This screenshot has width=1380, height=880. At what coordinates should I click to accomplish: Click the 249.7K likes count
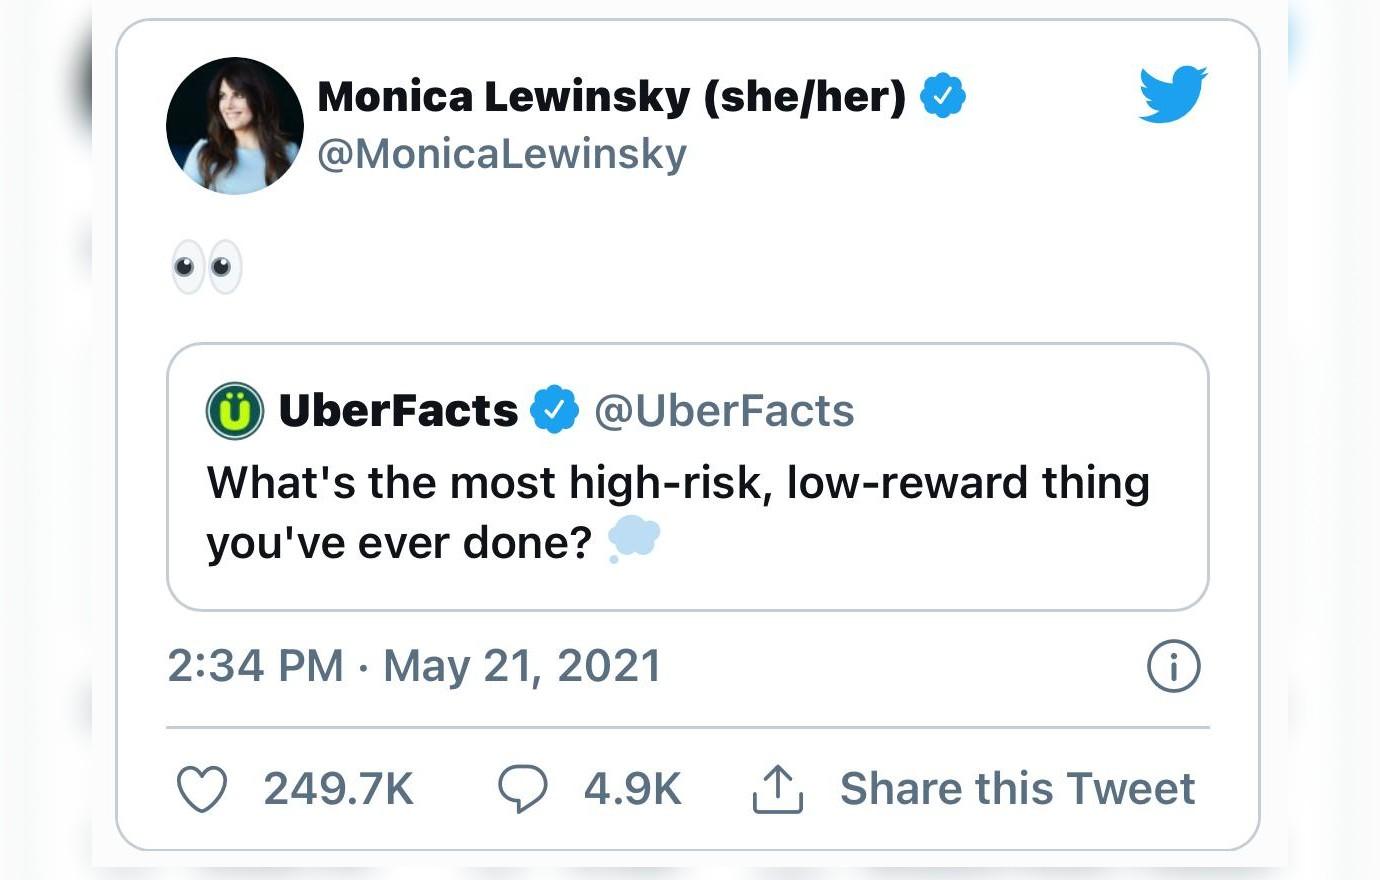click(x=338, y=789)
